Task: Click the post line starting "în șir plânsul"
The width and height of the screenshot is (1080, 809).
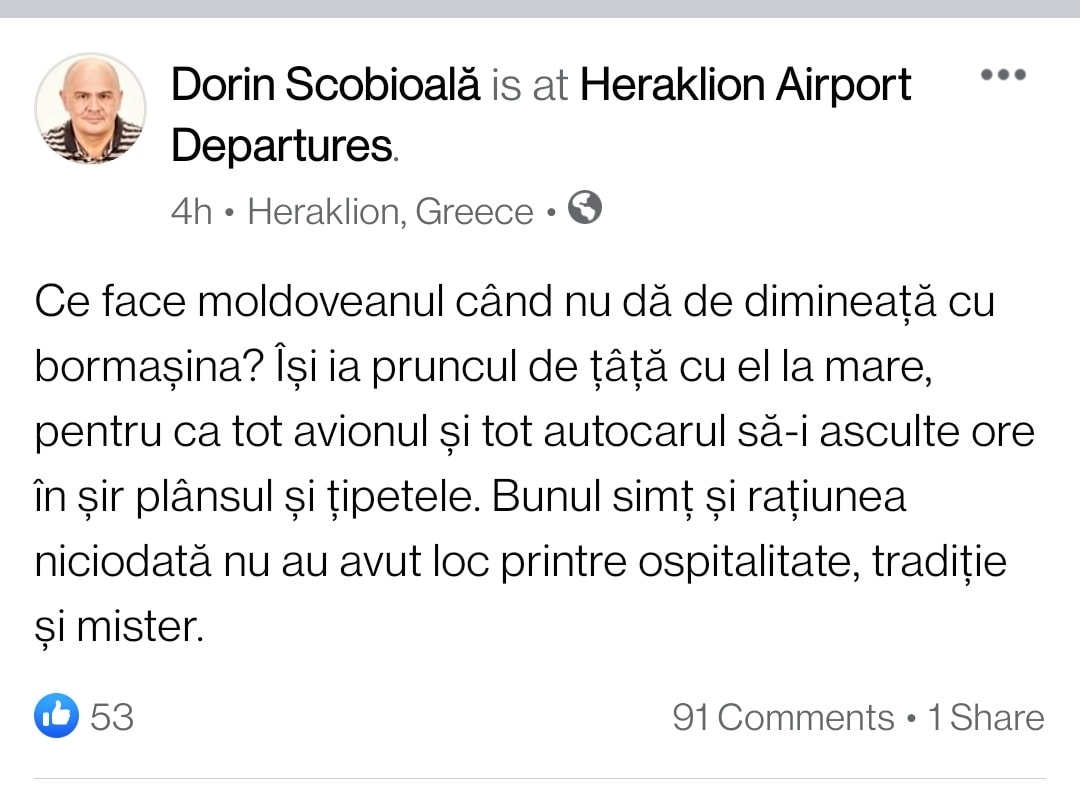Action: 470,497
